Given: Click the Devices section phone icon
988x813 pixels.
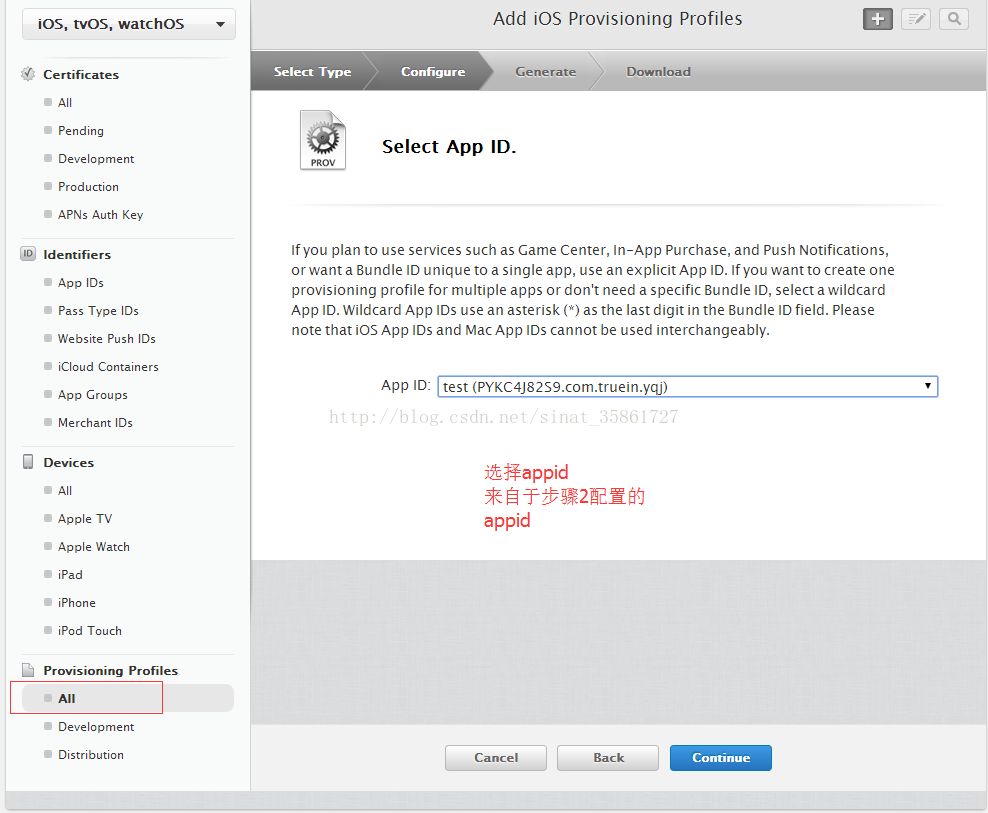Looking at the screenshot, I should click(x=28, y=462).
